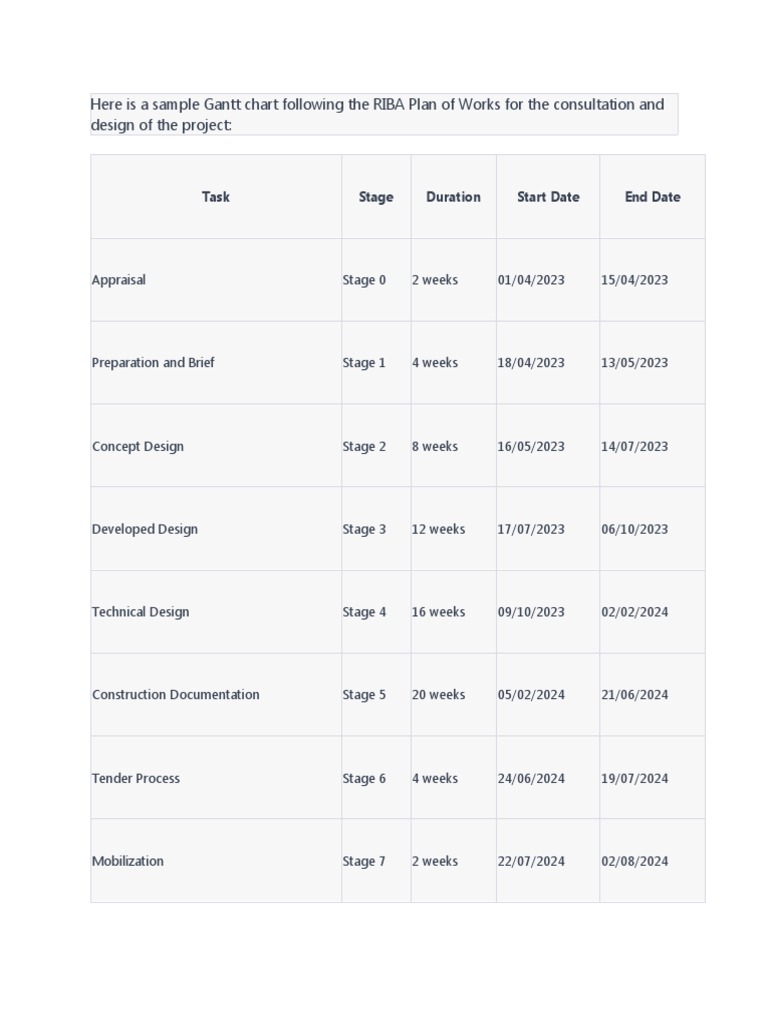Click the Concept Design task cell
The image size is (768, 1024).
point(216,446)
